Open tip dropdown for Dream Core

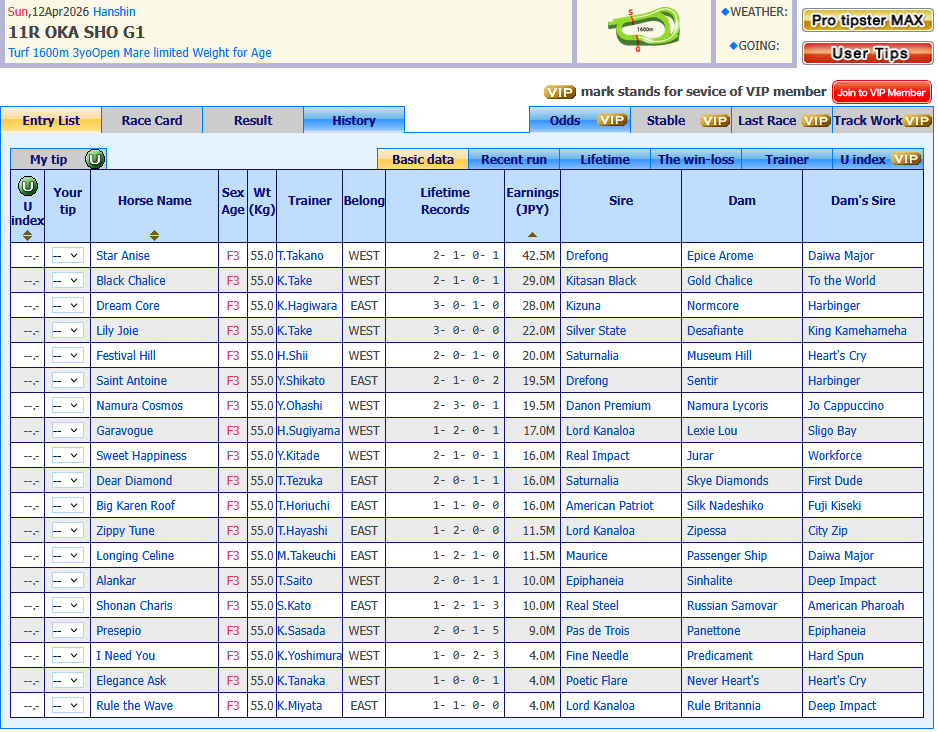[x=66, y=306]
